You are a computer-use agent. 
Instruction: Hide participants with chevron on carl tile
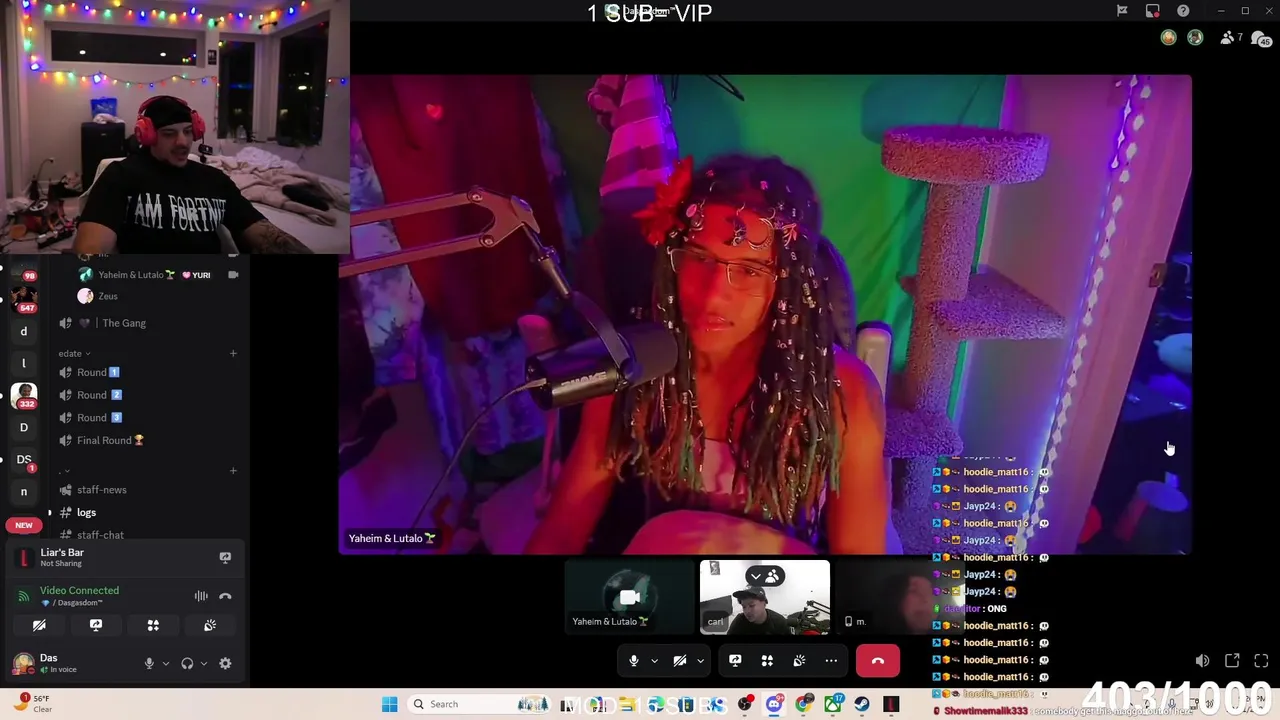[764, 576]
